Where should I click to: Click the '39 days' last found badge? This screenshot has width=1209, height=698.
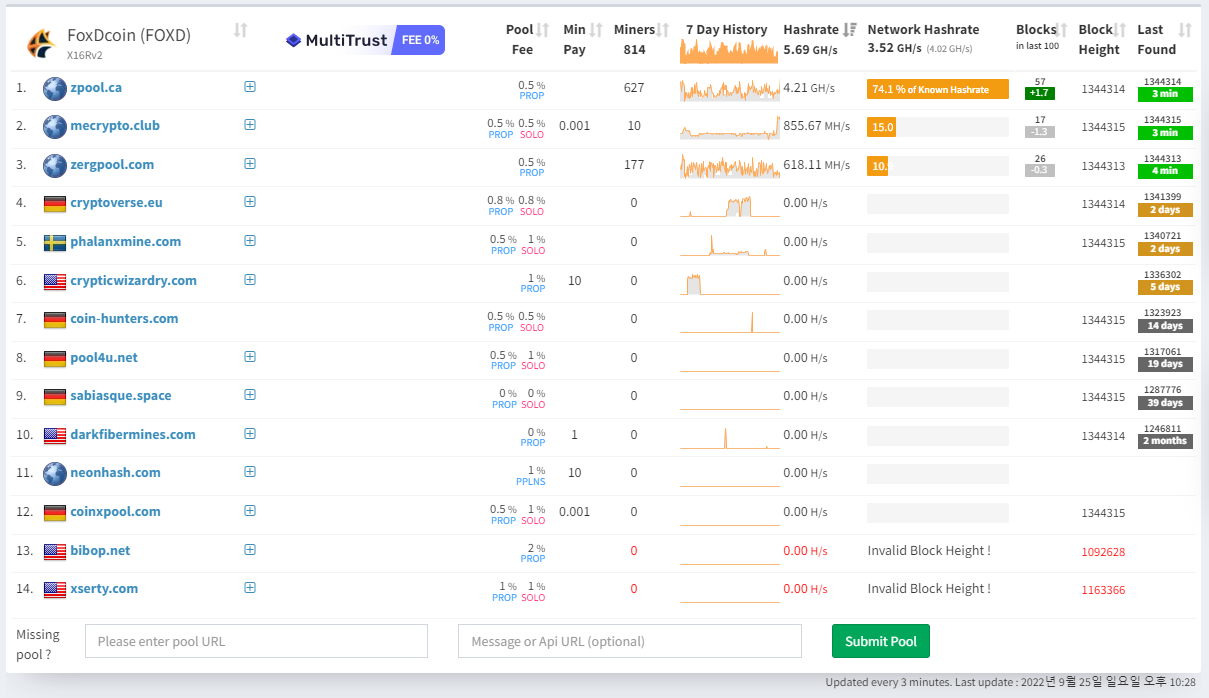[1165, 403]
